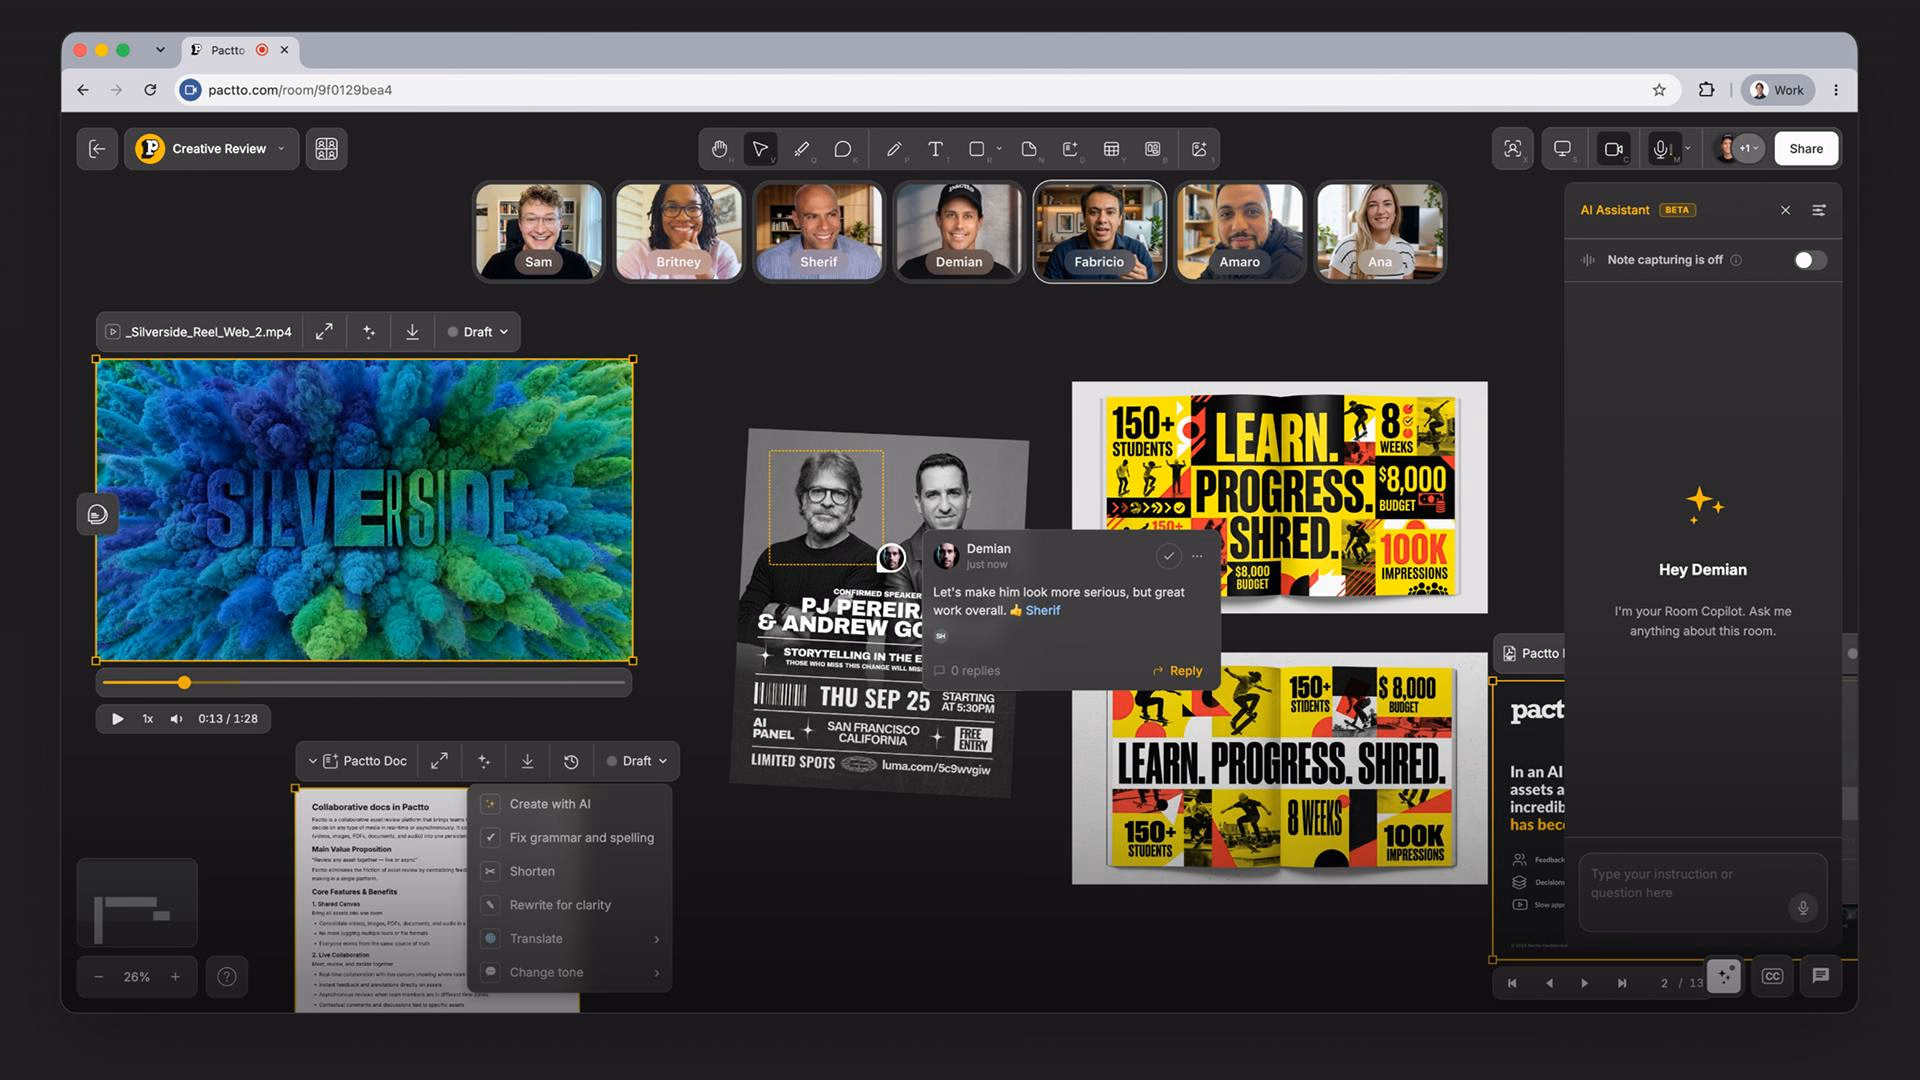Open the AI image generator tool
The height and width of the screenshot is (1080, 1920).
coord(1199,149)
